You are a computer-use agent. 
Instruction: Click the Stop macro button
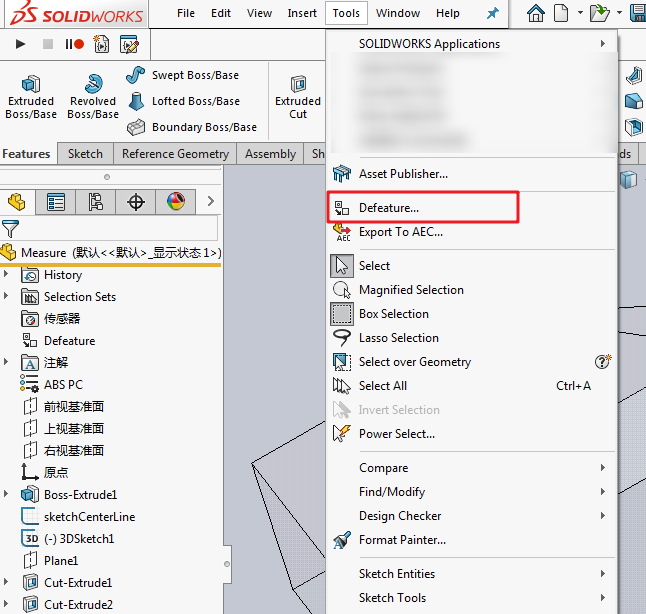48,44
